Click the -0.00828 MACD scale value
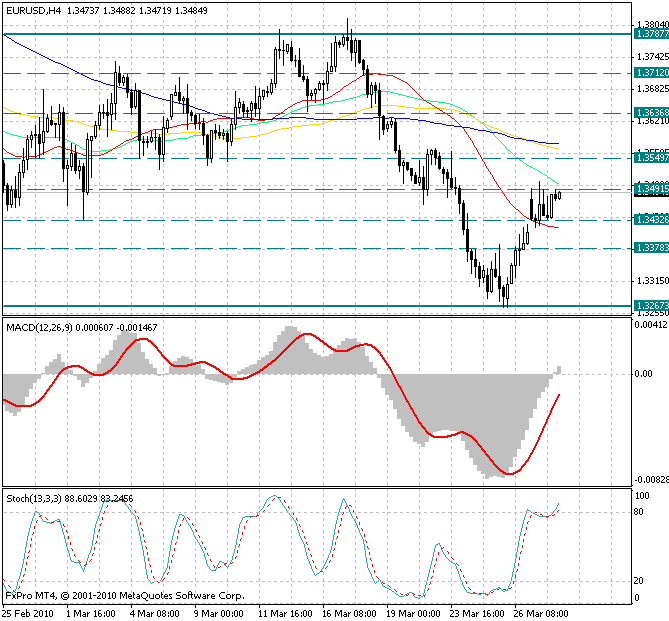 652,480
